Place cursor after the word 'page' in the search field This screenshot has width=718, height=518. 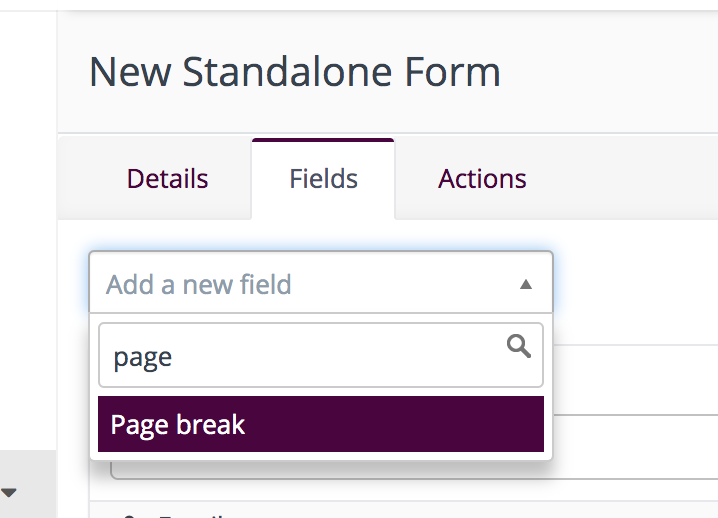(x=174, y=357)
